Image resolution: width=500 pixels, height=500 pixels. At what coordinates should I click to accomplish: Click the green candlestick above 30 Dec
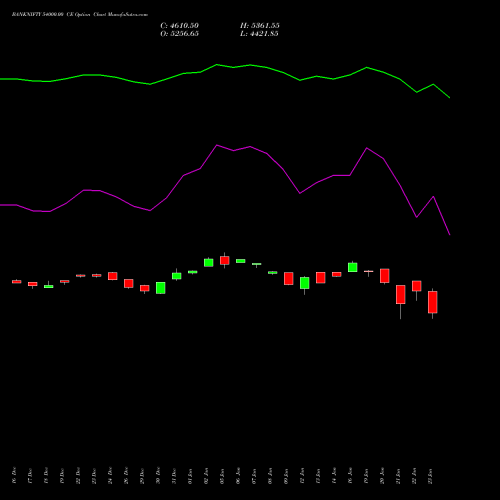coord(161,288)
